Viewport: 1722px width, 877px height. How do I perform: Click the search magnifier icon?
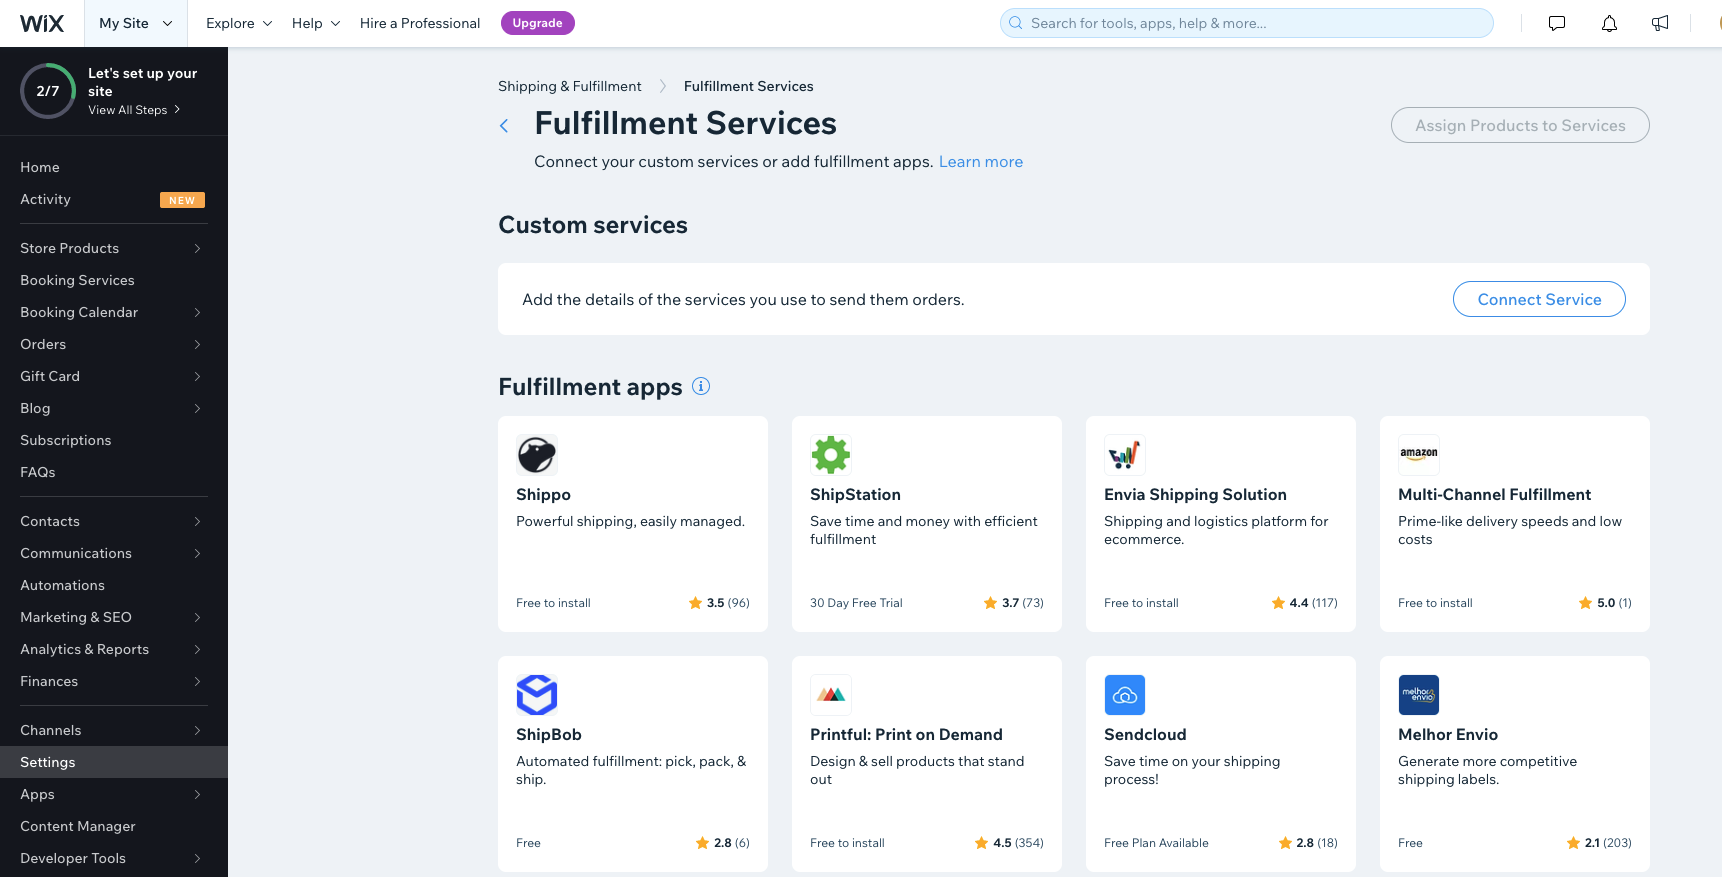tap(1016, 23)
